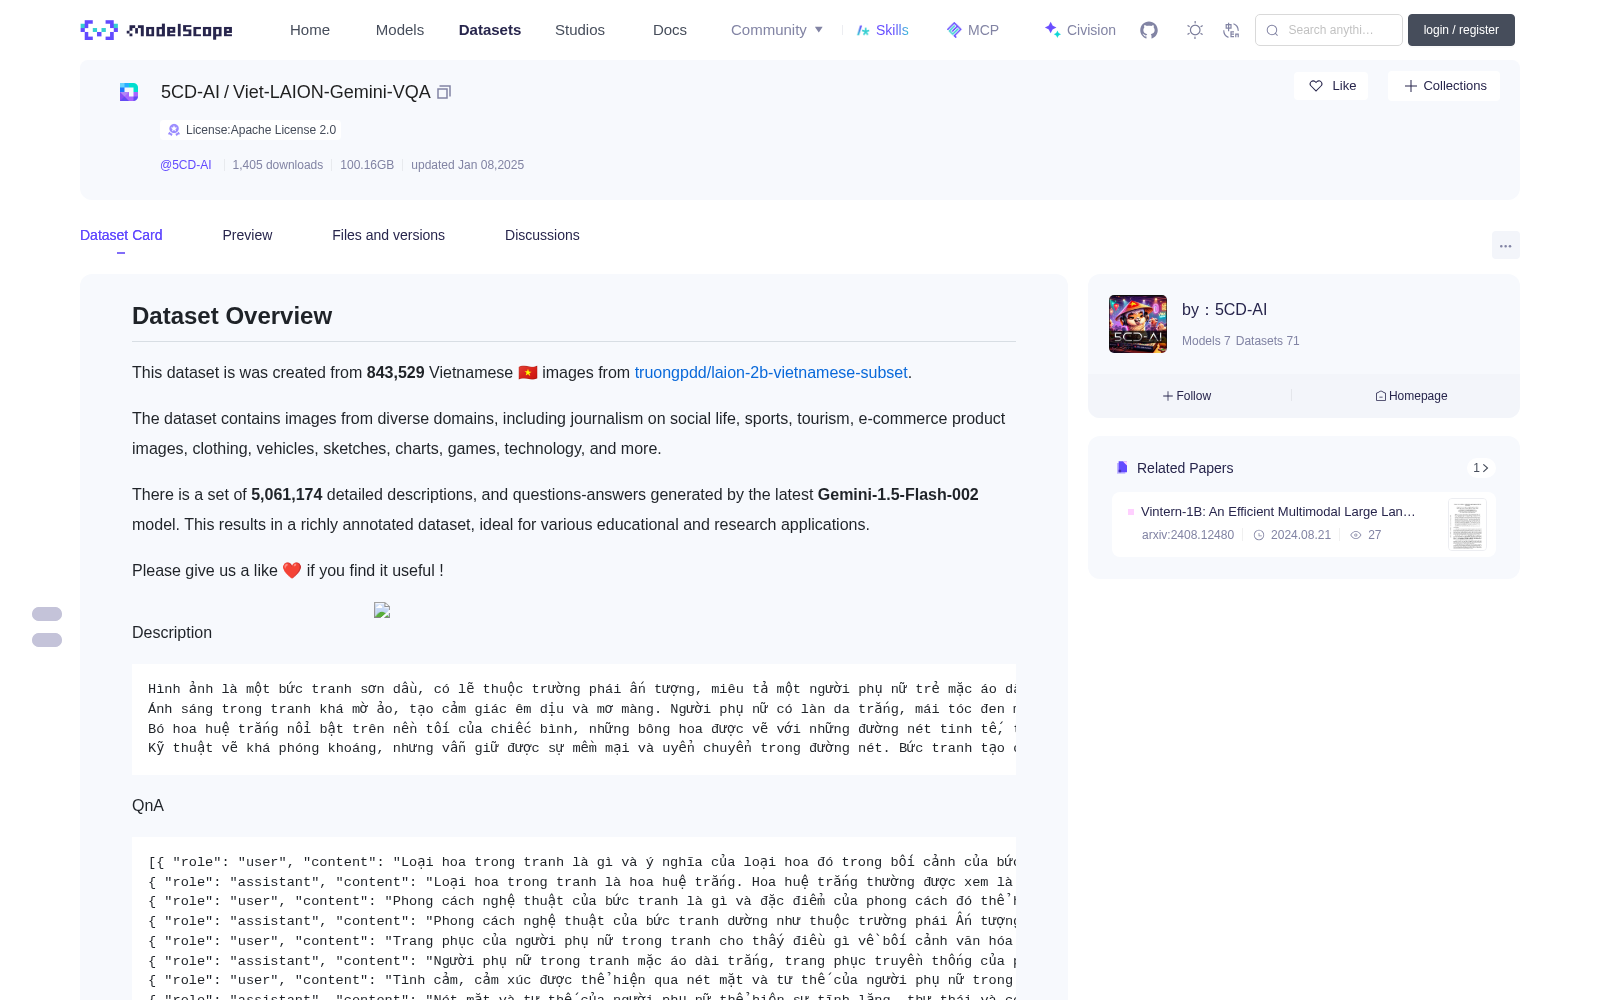Click the dataset cube icon beside title
This screenshot has height=1000, width=1600.
tap(129, 92)
